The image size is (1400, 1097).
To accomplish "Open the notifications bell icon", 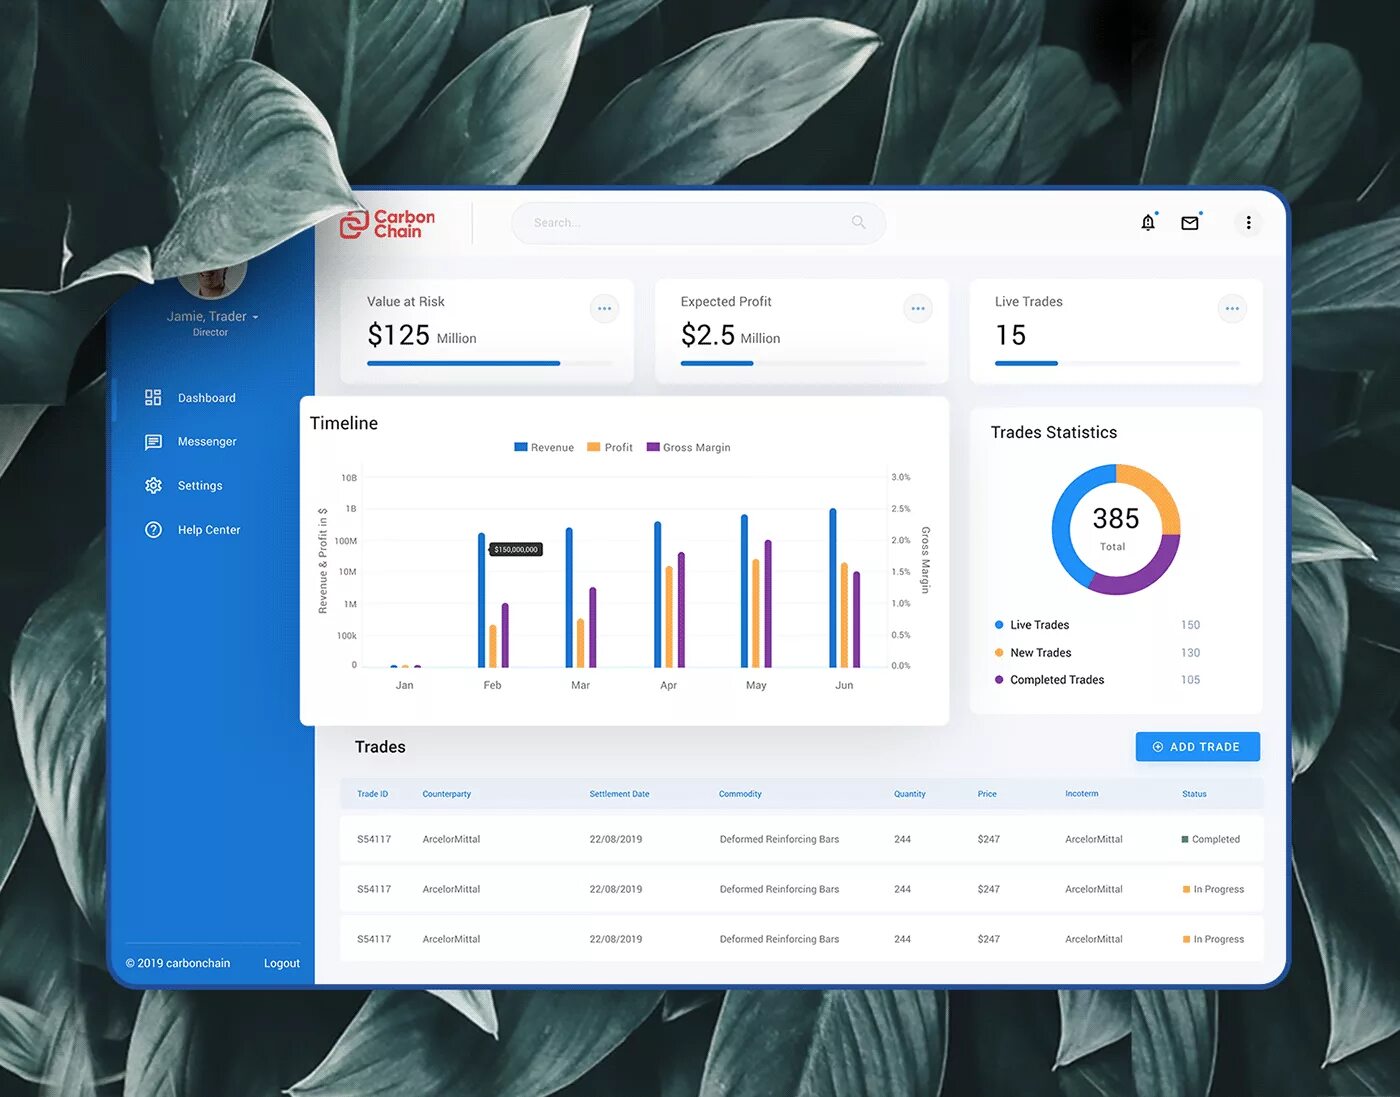I will tap(1148, 222).
